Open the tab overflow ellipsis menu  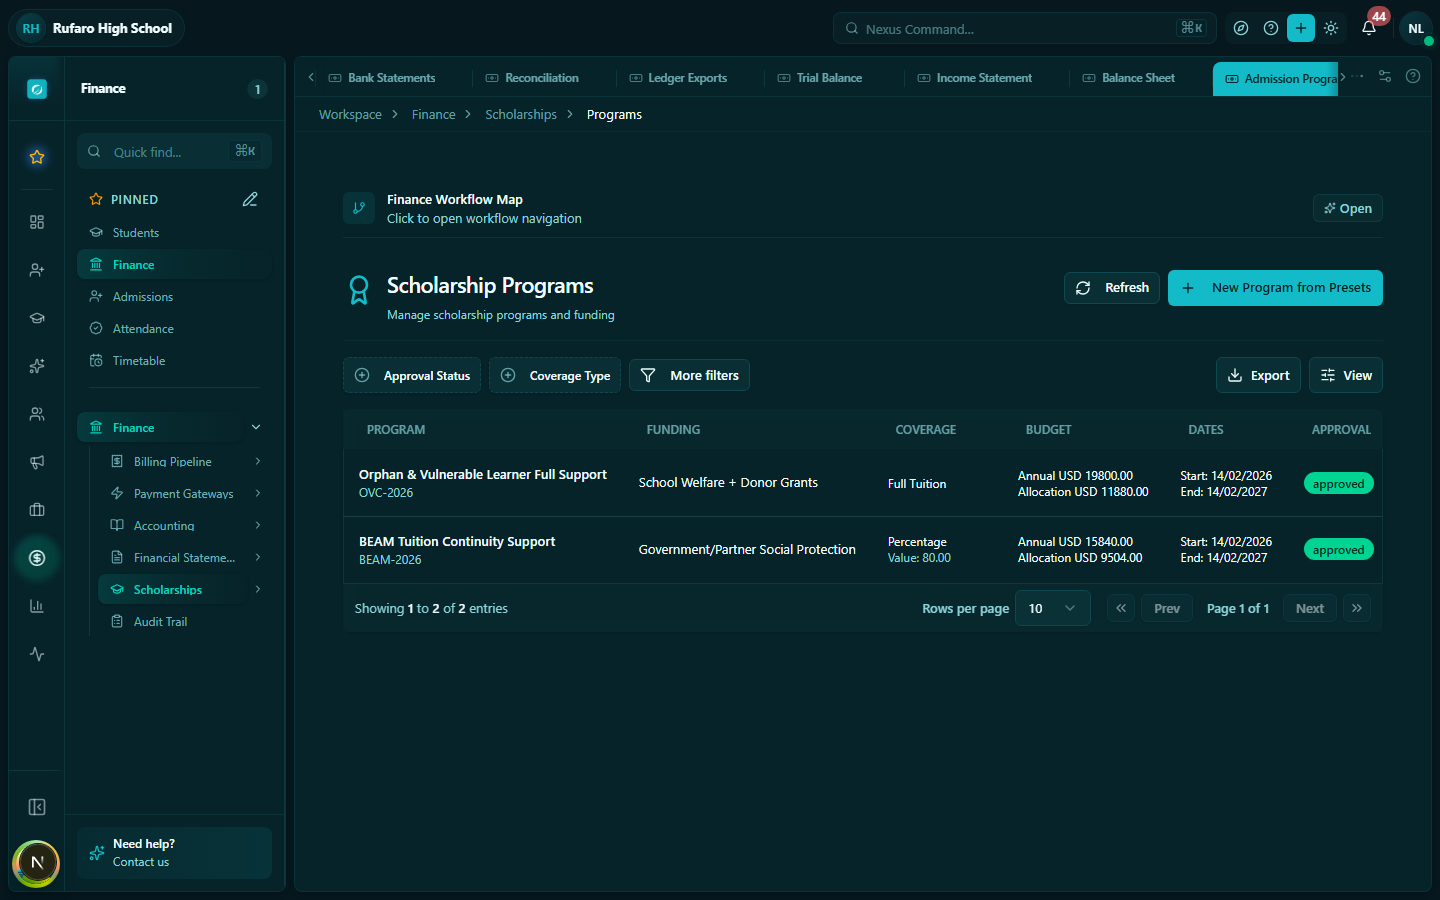1358,76
